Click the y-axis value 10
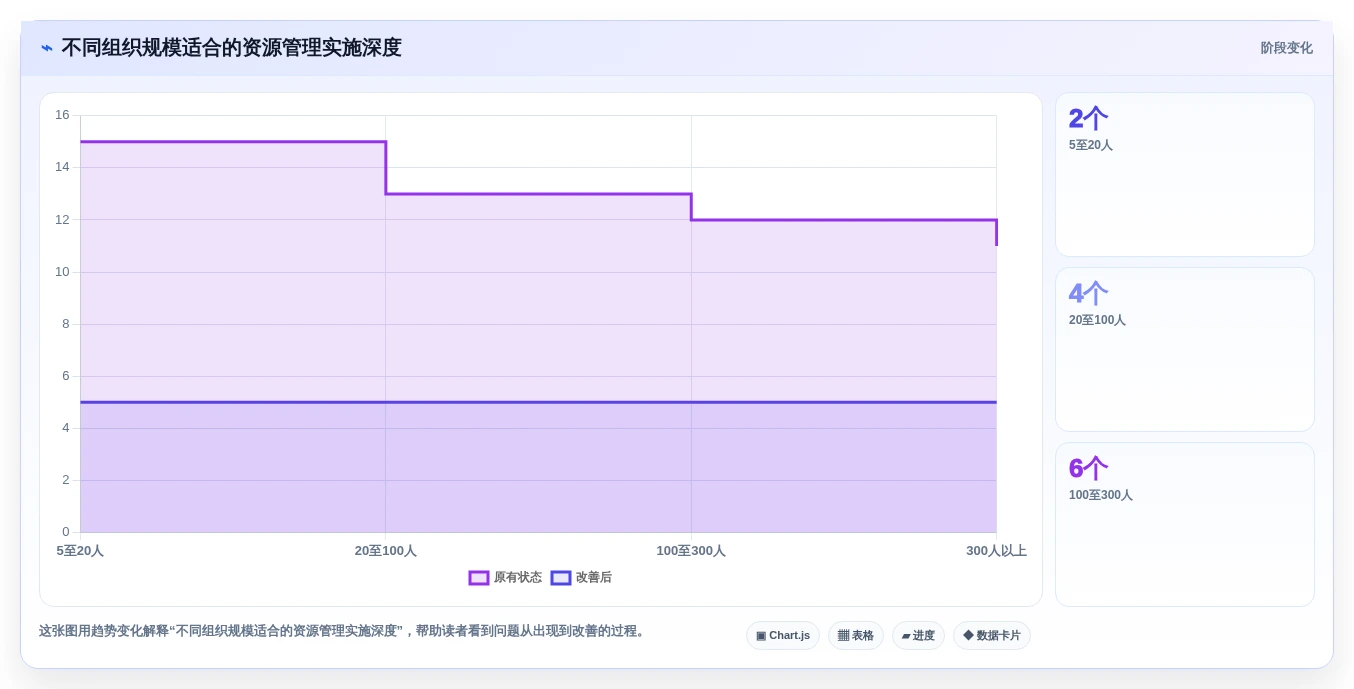Screen dimensions: 1354x689 coord(62,272)
